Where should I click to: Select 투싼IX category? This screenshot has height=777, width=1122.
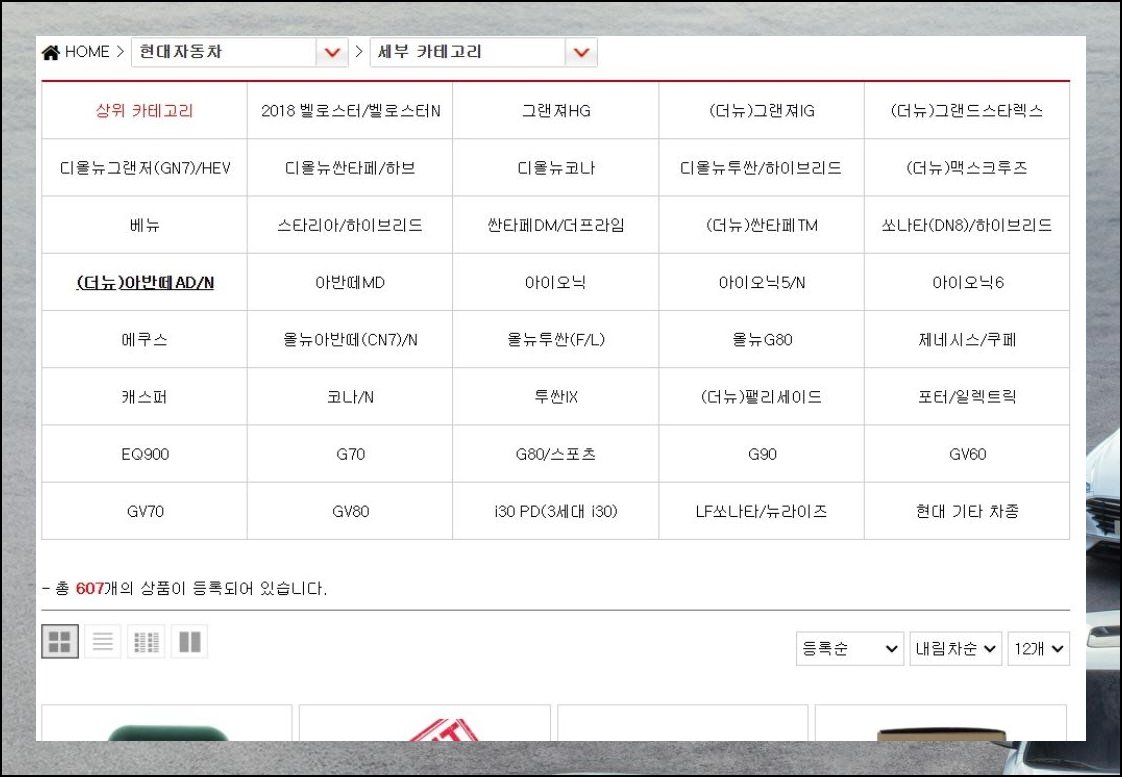pos(556,397)
